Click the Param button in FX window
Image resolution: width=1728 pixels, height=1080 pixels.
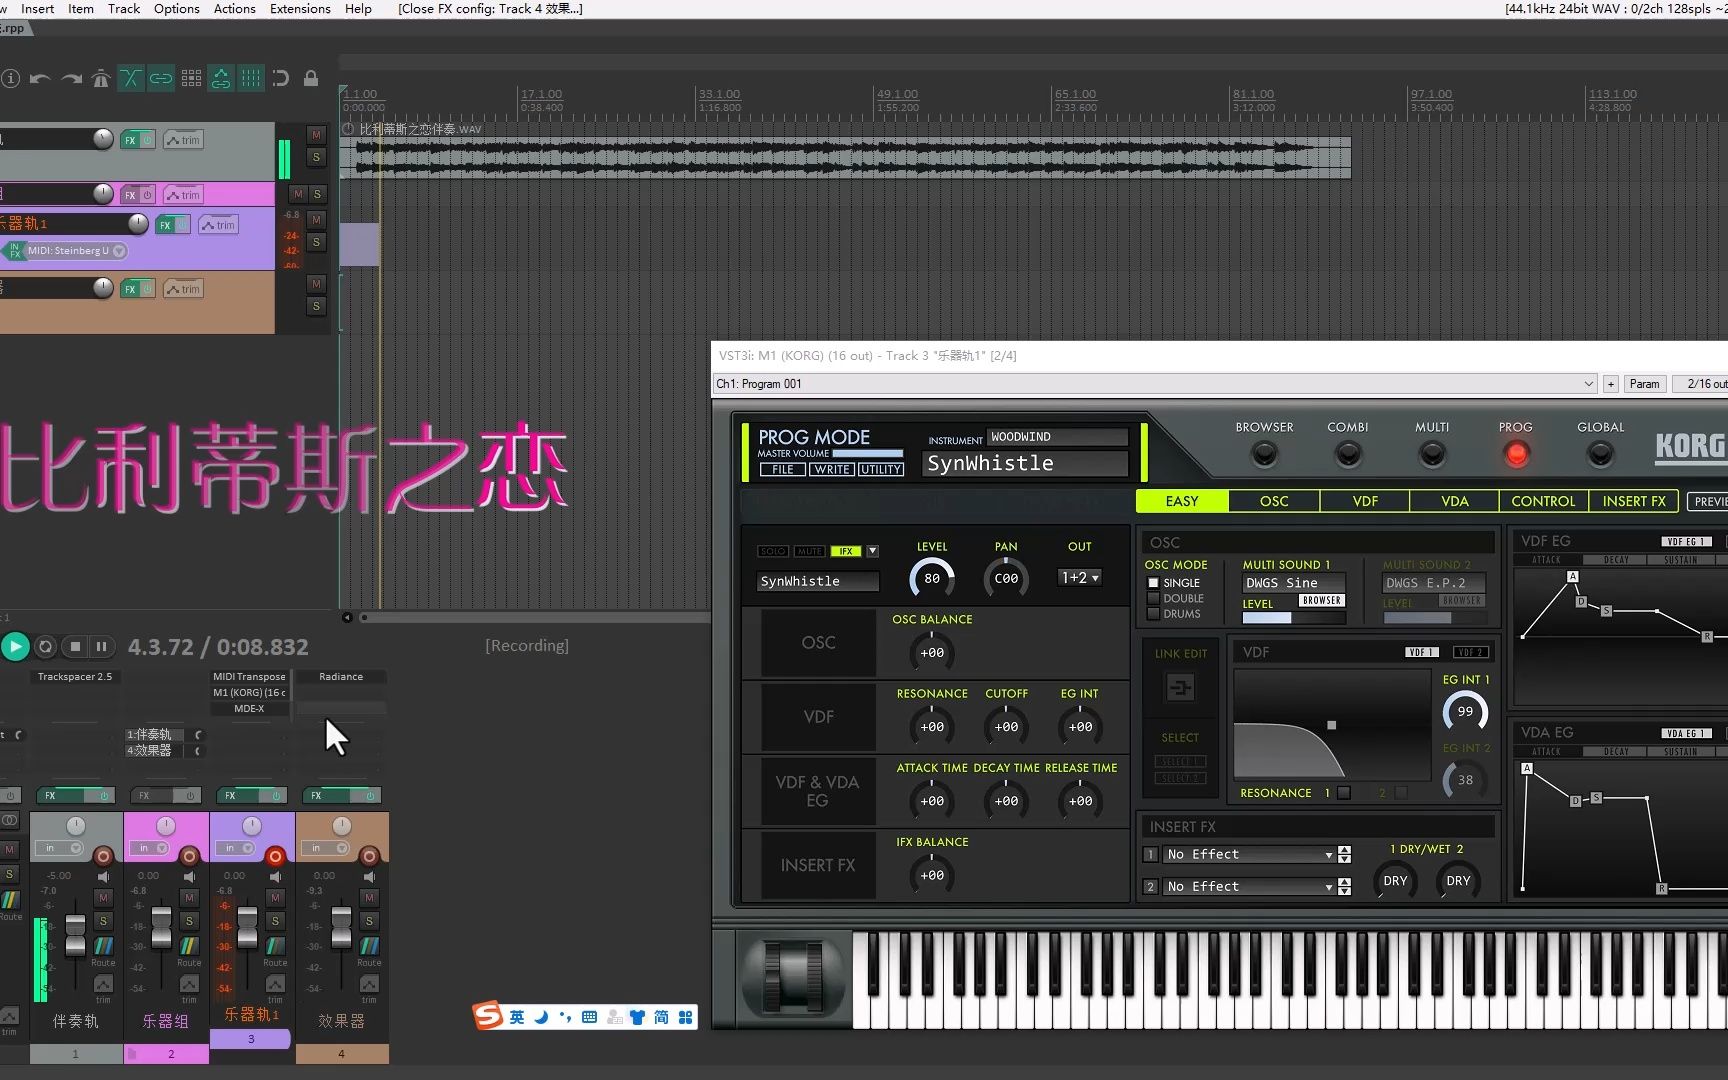point(1644,384)
